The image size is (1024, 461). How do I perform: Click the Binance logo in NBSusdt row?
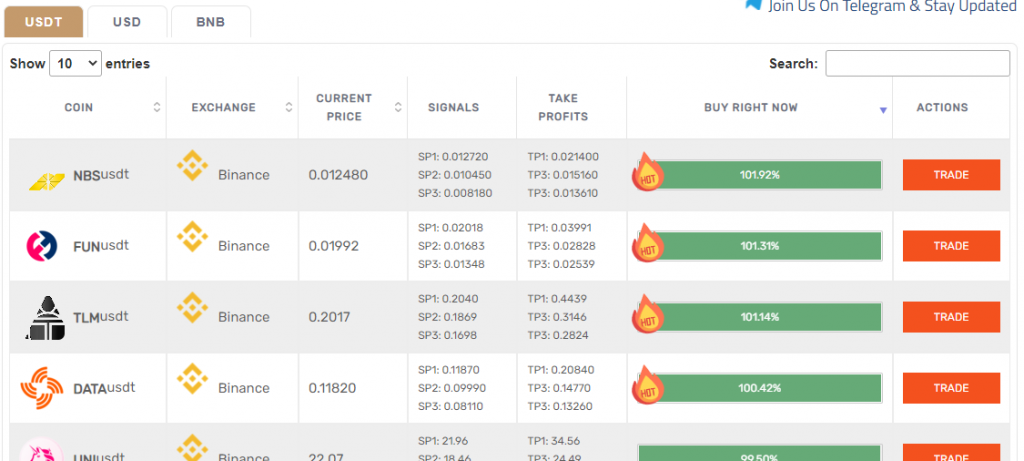point(192,167)
